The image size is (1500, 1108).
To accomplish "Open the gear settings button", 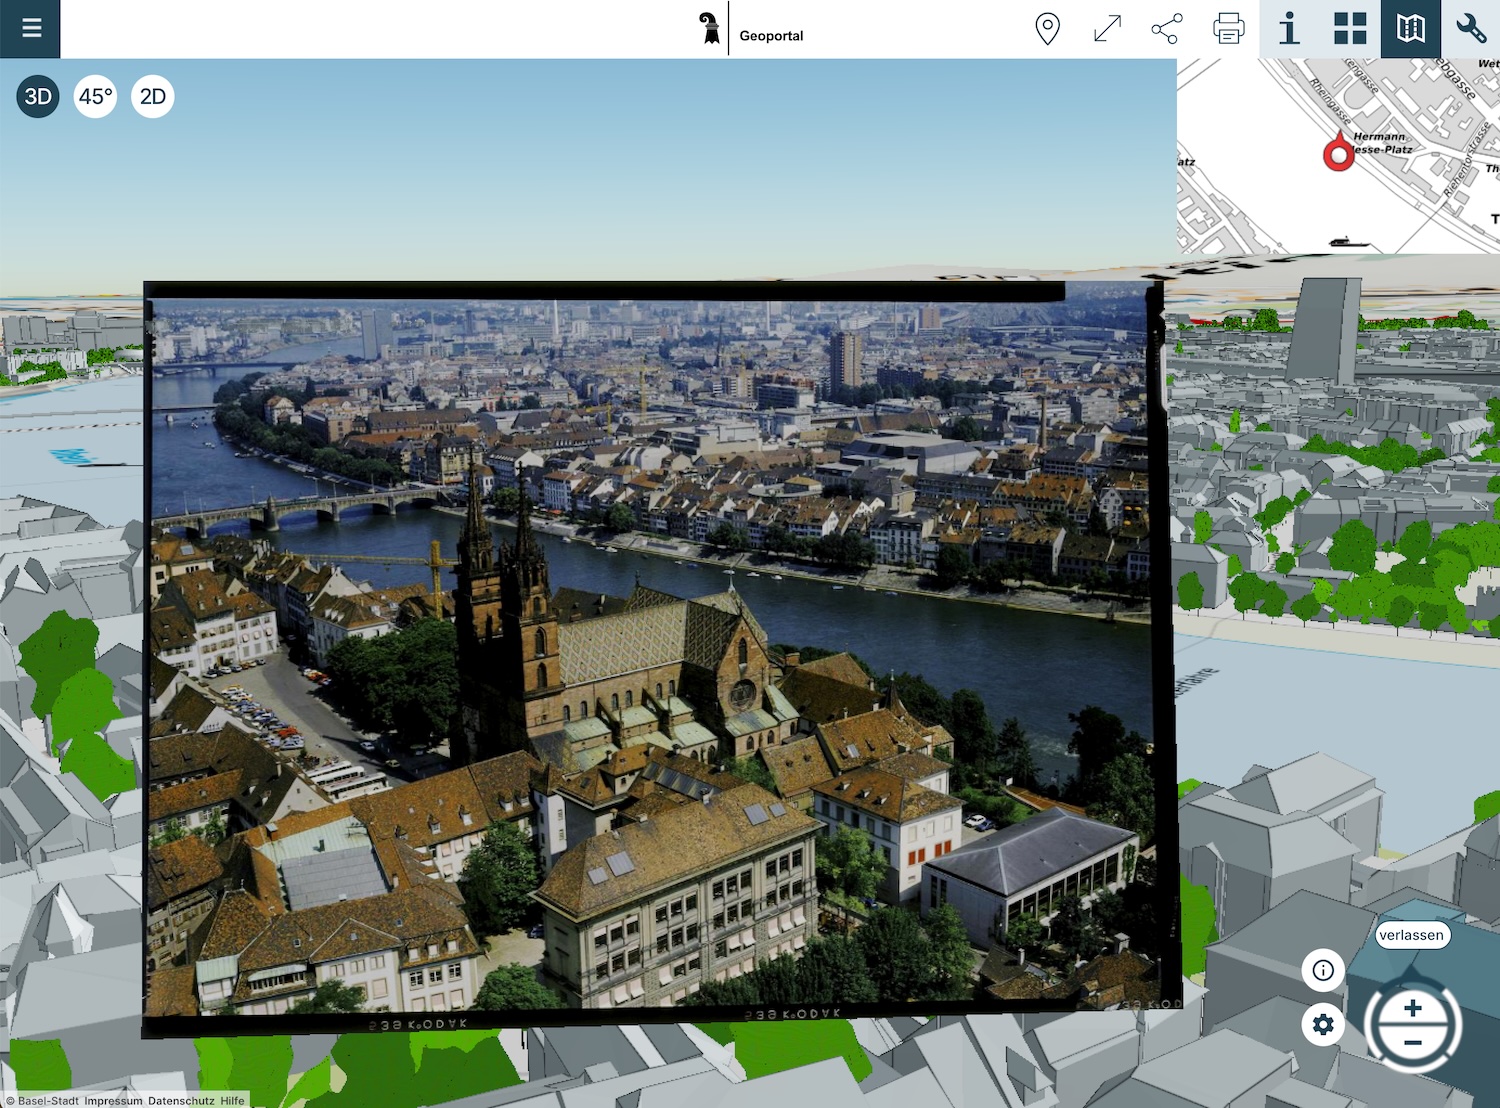I will [x=1323, y=1025].
